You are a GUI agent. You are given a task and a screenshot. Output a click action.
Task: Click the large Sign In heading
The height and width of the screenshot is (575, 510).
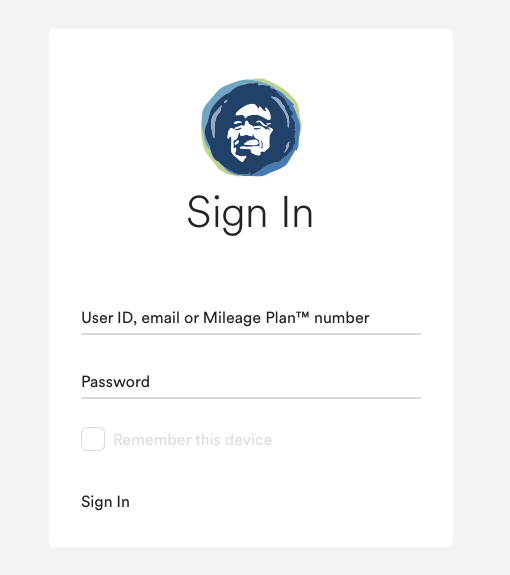coord(250,214)
